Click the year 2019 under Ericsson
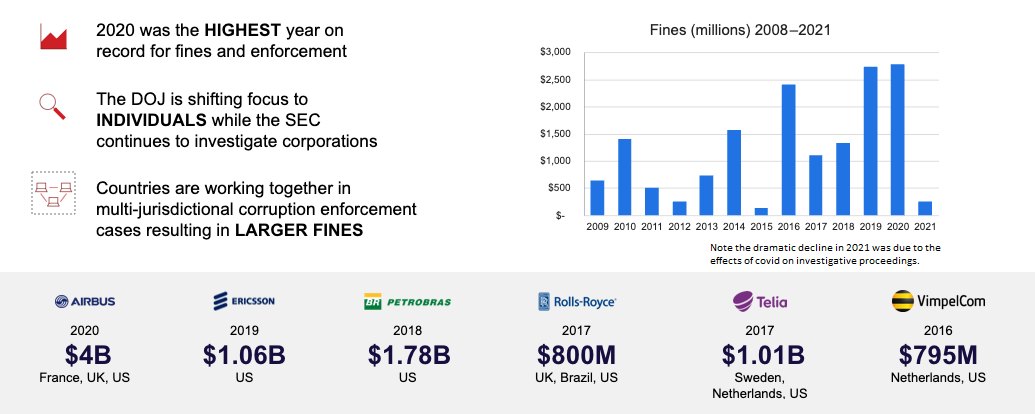The height and width of the screenshot is (414, 1035). point(244,331)
